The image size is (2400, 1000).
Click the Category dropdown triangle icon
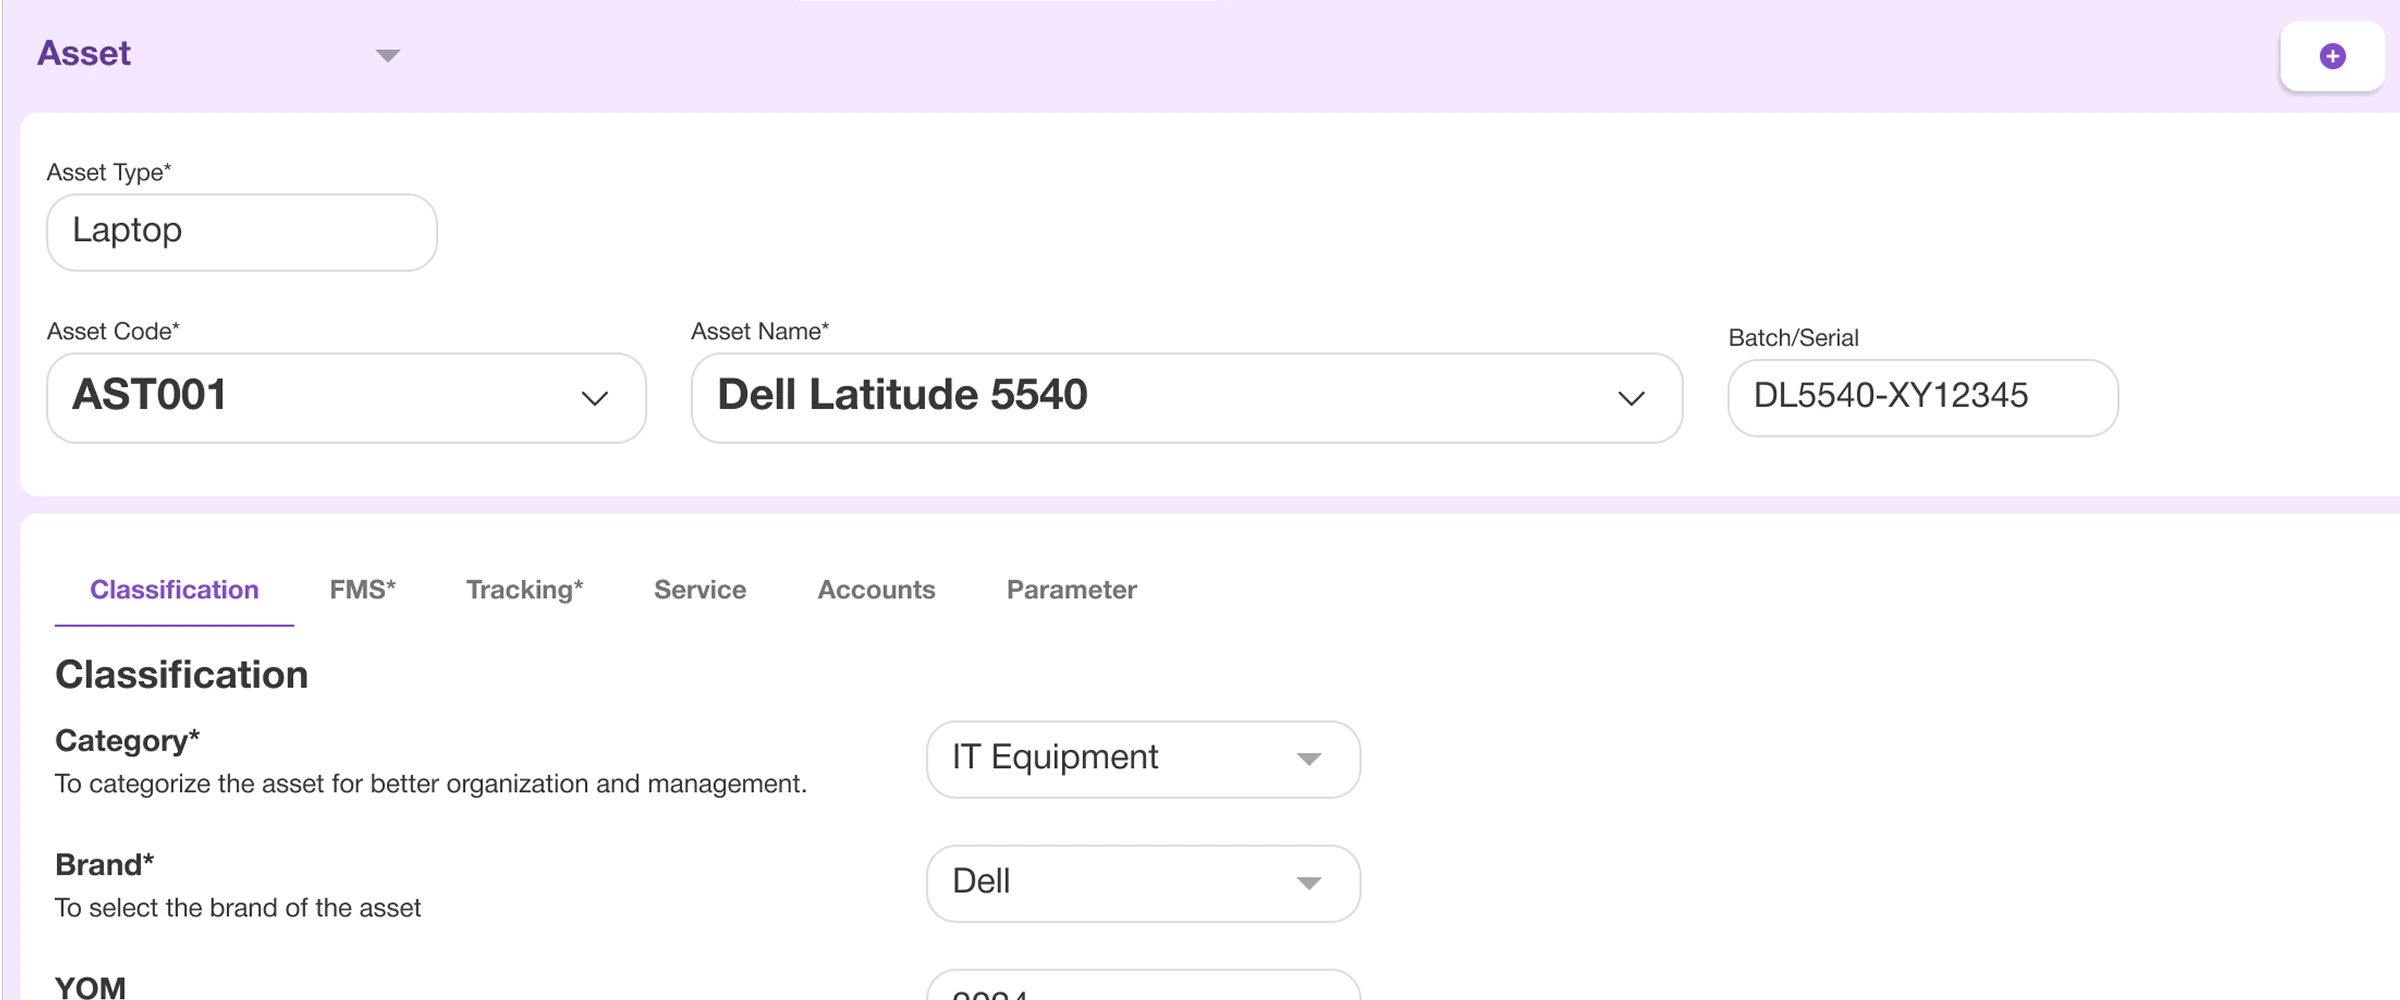tap(1309, 759)
